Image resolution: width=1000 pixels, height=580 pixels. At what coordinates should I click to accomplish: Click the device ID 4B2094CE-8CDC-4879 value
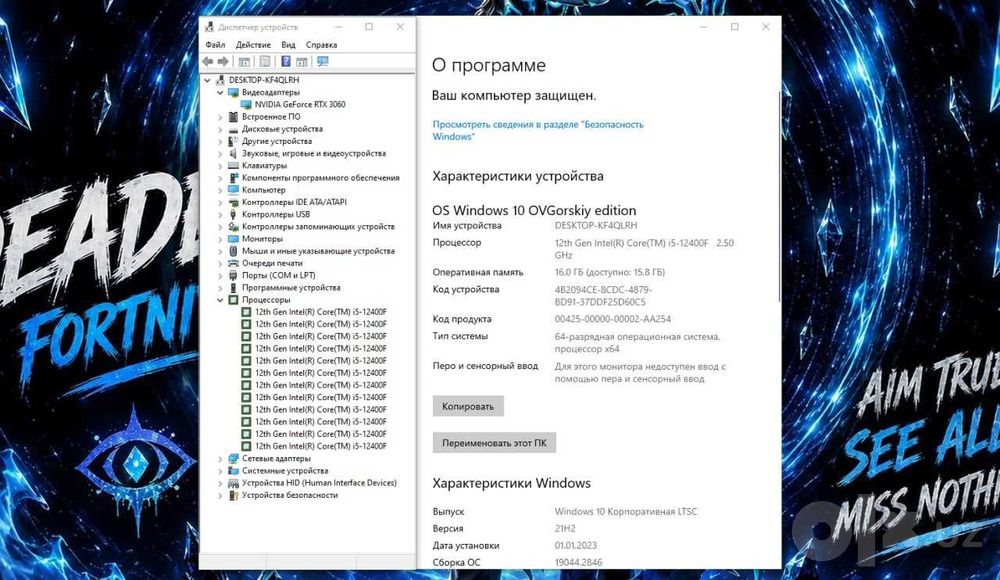pyautogui.click(x=603, y=295)
